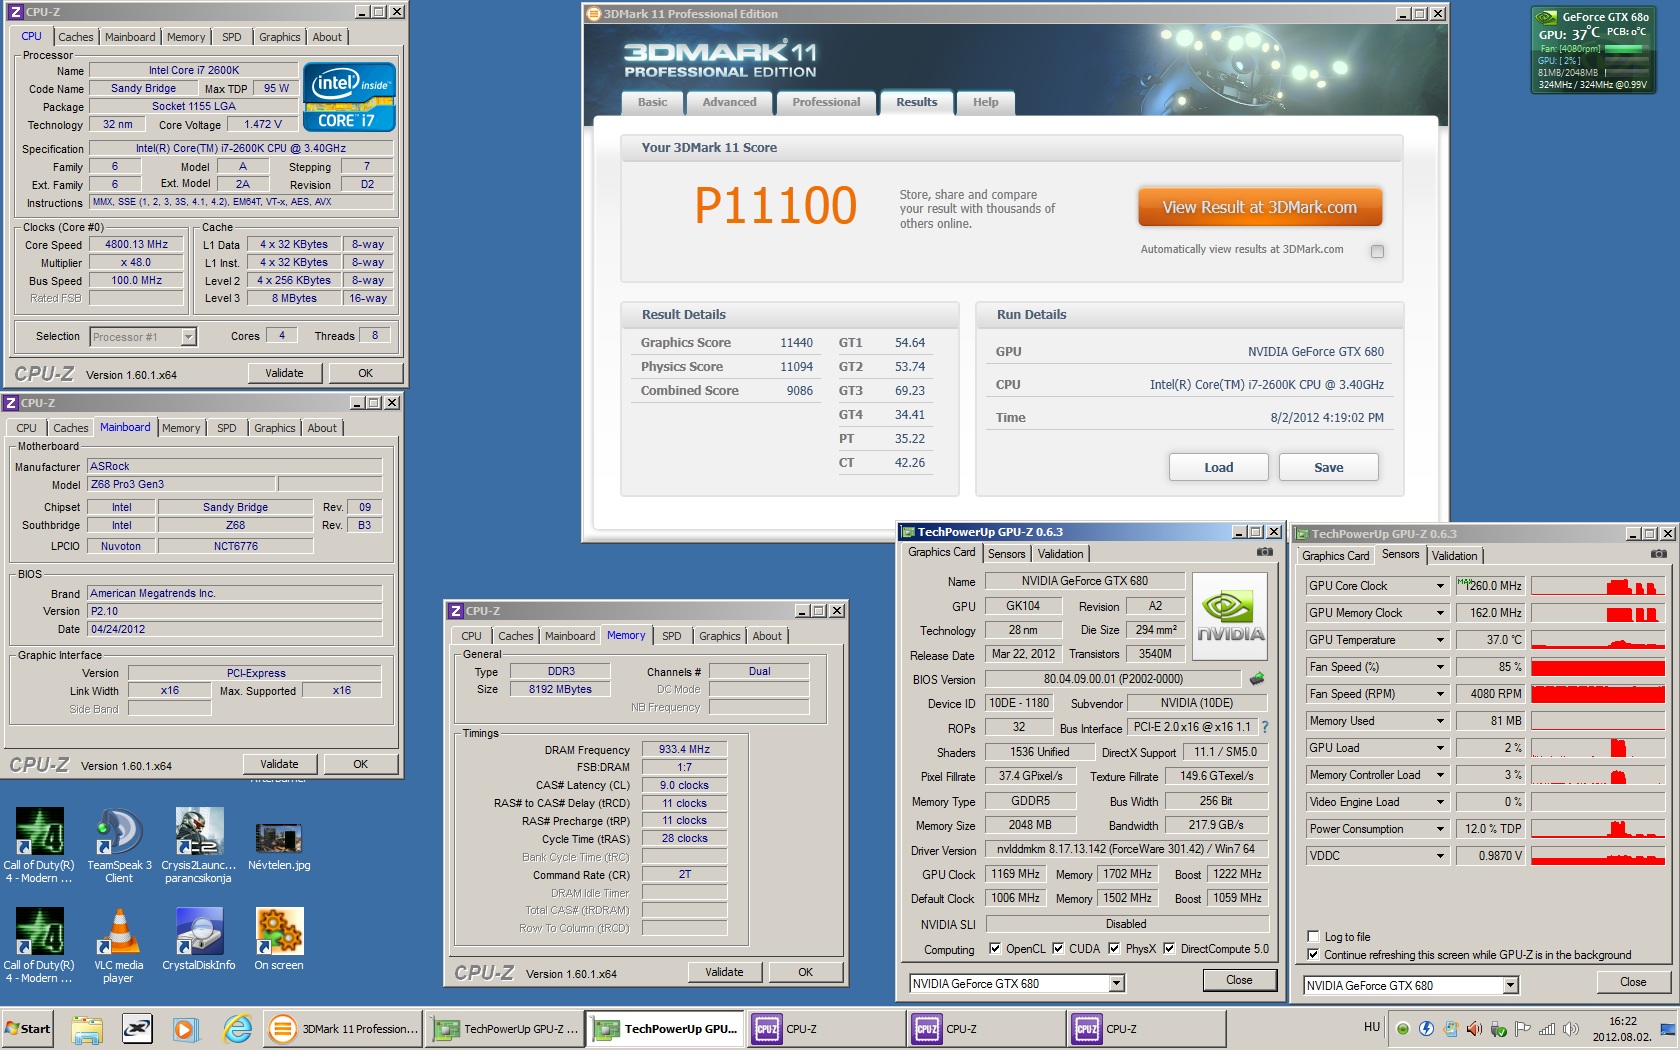
Task: Click OK in the CPU-Z Mainboard window
Action: [361, 764]
